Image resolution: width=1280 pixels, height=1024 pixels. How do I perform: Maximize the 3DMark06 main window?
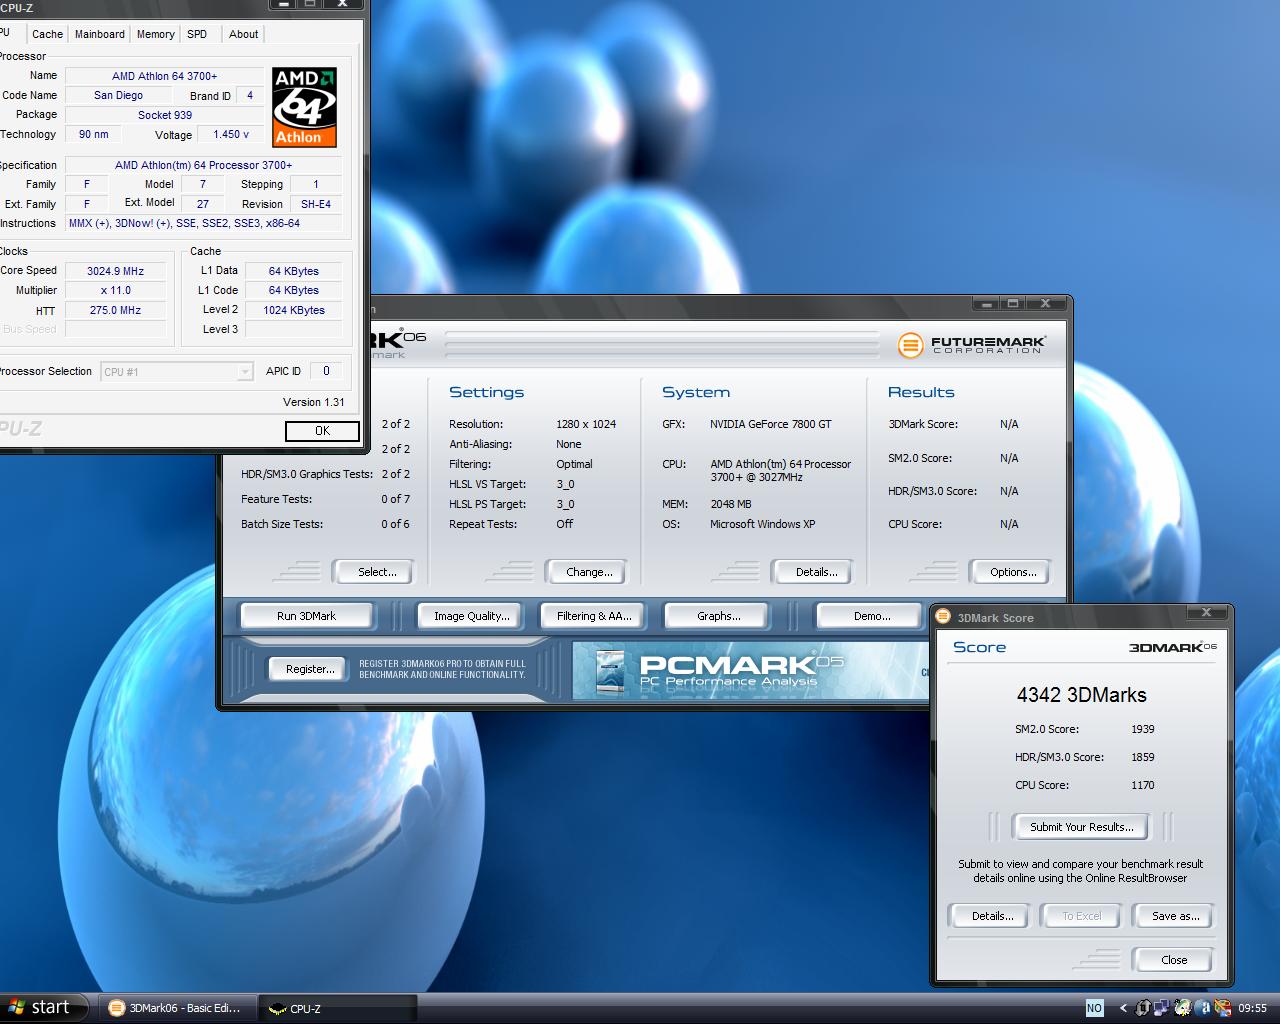click(1012, 303)
